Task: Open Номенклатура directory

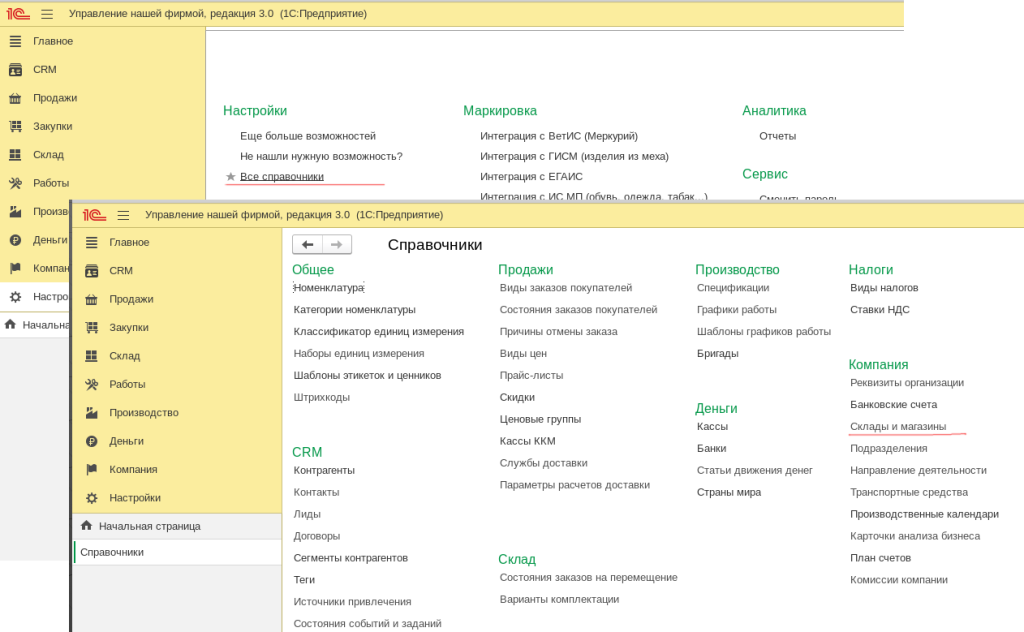Action: coord(328,287)
